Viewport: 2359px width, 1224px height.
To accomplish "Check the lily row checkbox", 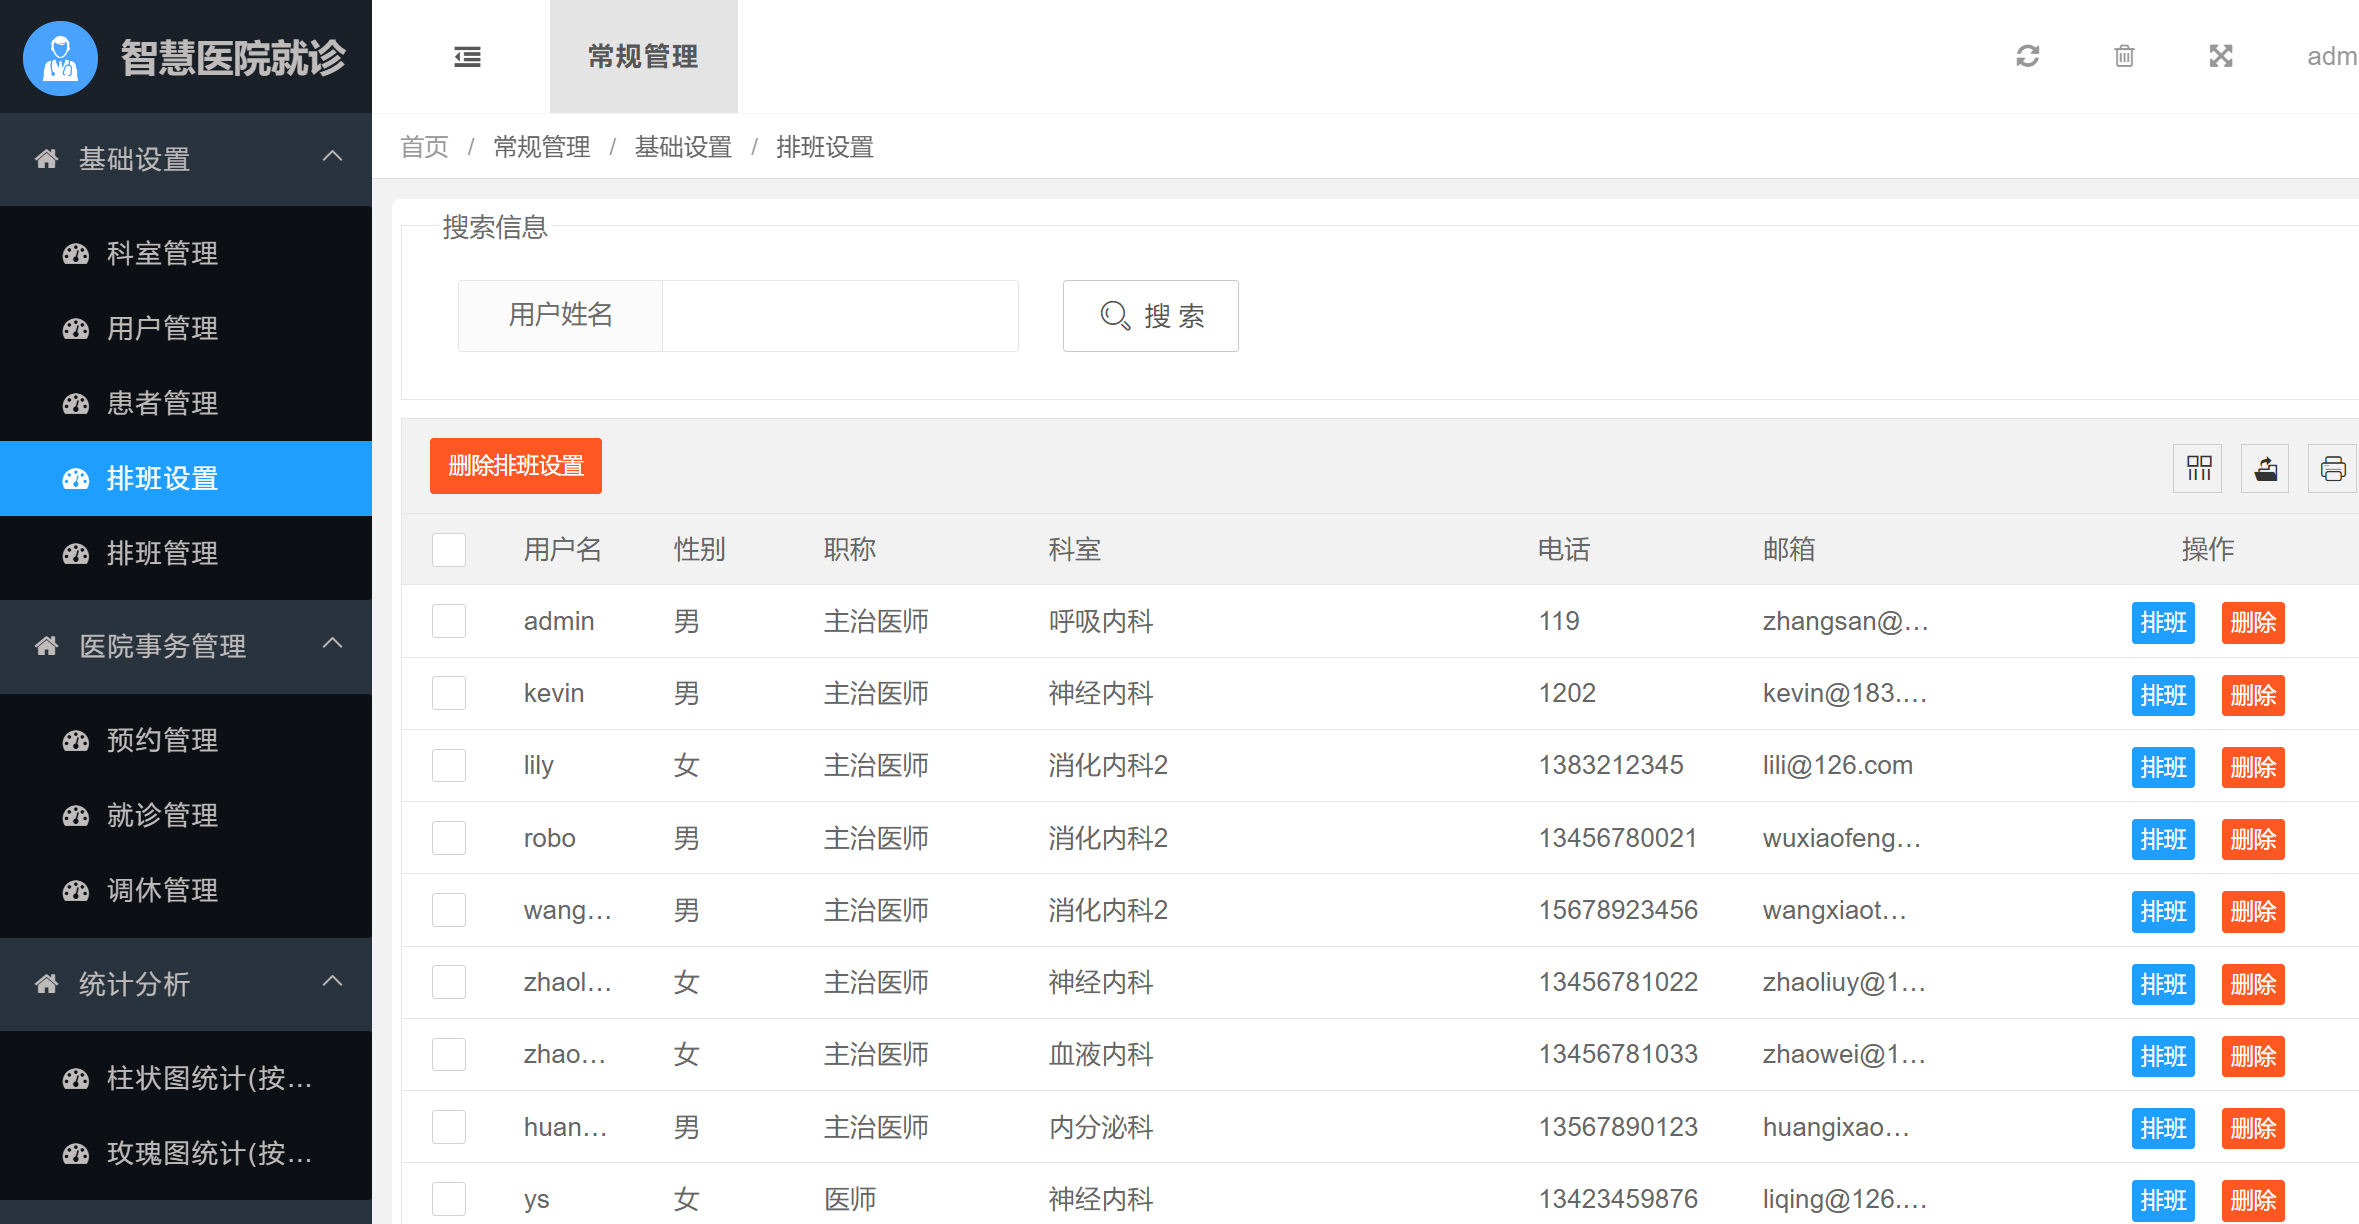I will pyautogui.click(x=449, y=766).
